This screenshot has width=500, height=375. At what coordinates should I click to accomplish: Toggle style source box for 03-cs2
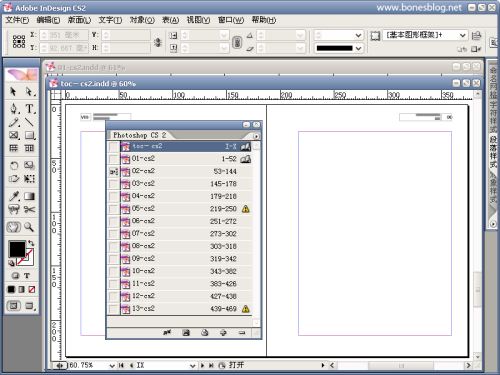click(114, 184)
